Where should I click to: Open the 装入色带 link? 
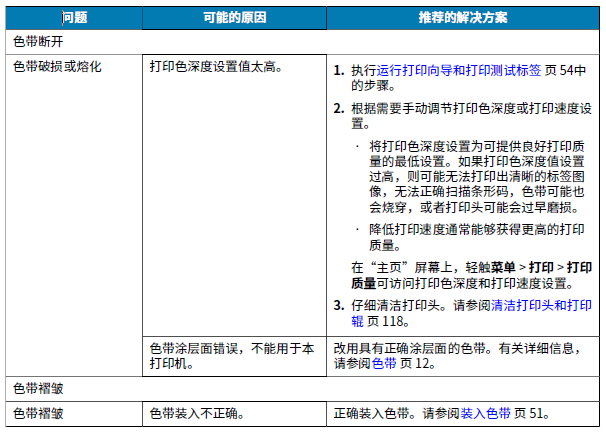coord(485,414)
